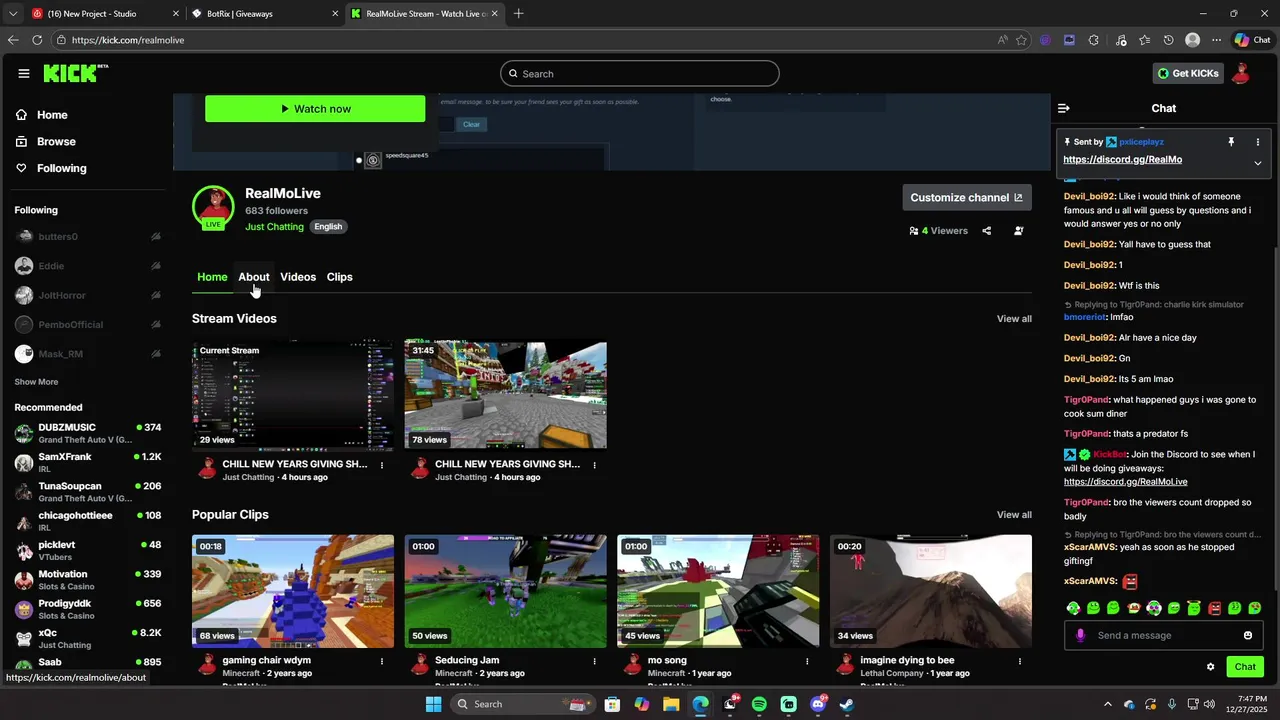
Task: Open pinned message three-dot options
Action: tap(1258, 142)
